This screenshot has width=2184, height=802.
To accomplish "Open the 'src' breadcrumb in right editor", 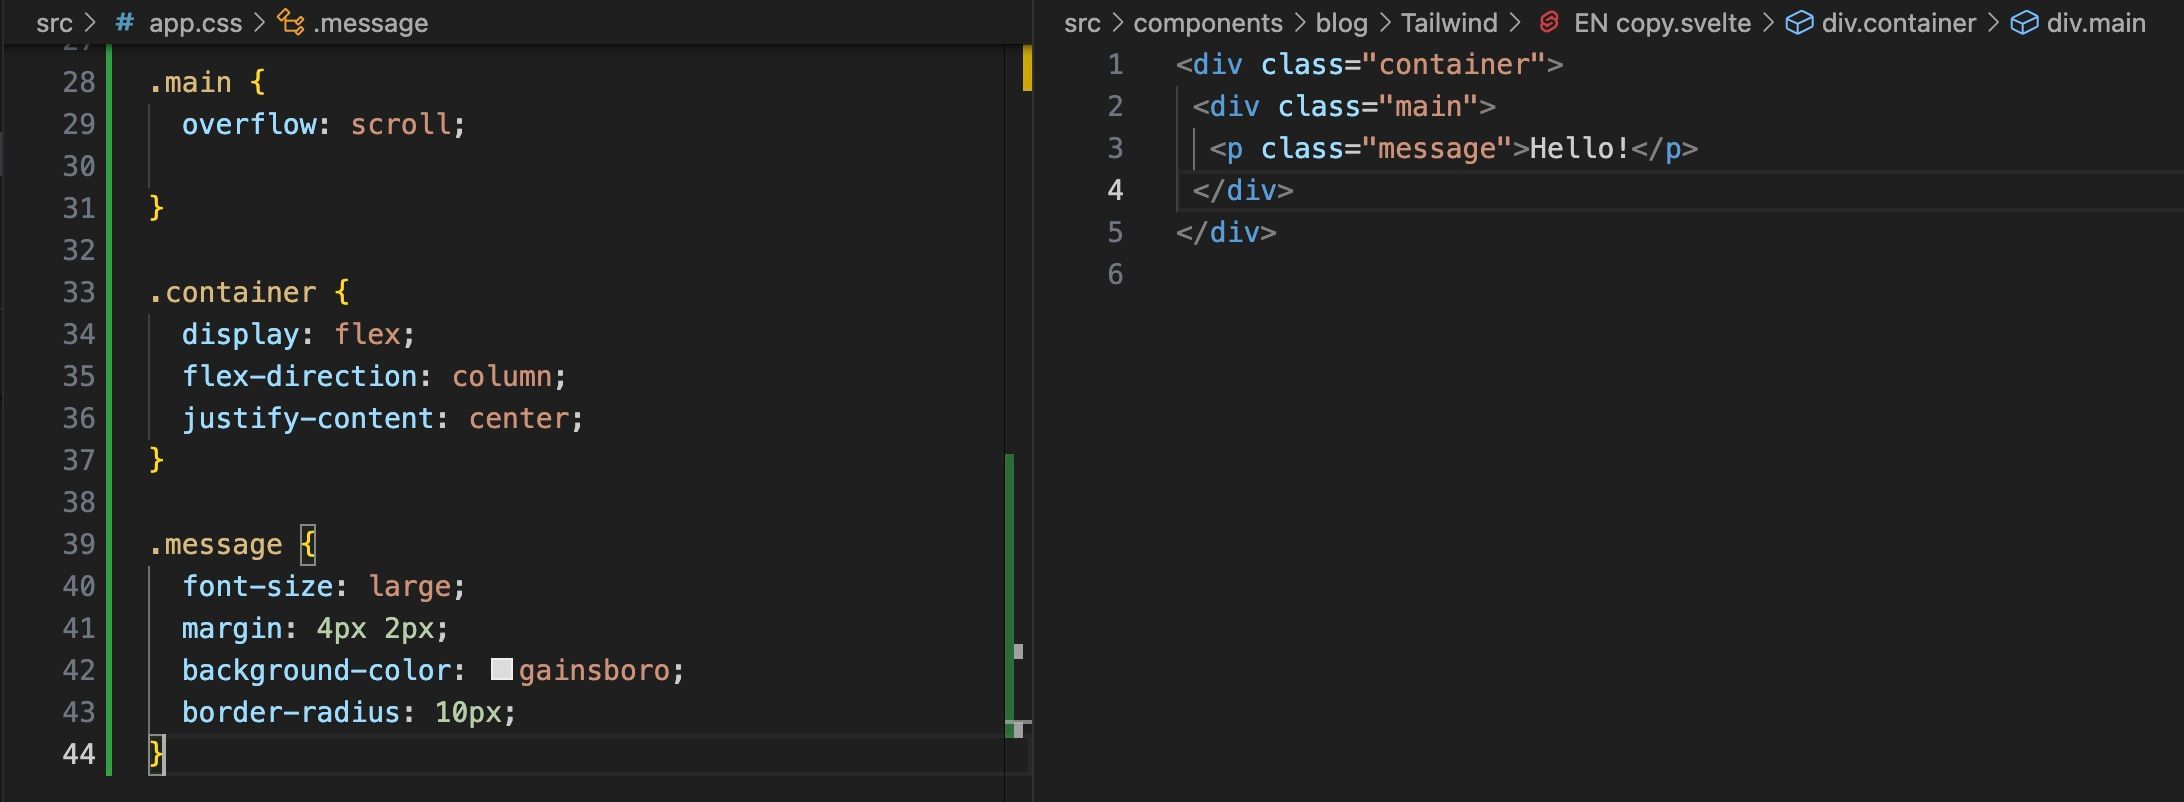I will click(x=1082, y=23).
